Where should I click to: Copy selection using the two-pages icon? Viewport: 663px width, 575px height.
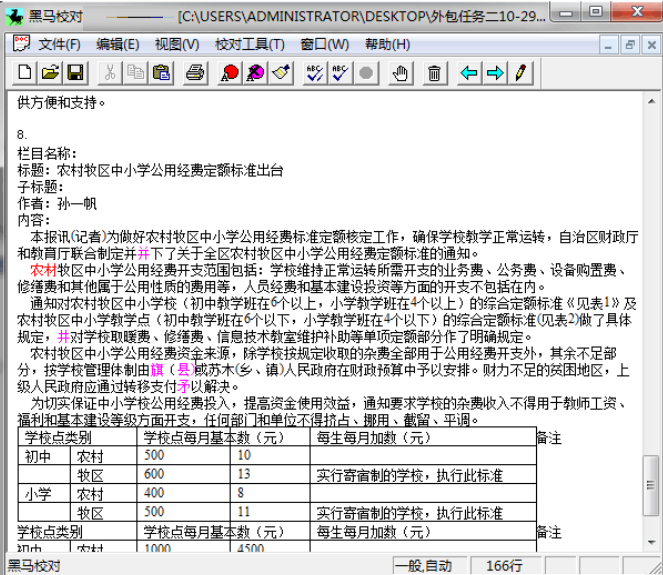click(x=136, y=73)
